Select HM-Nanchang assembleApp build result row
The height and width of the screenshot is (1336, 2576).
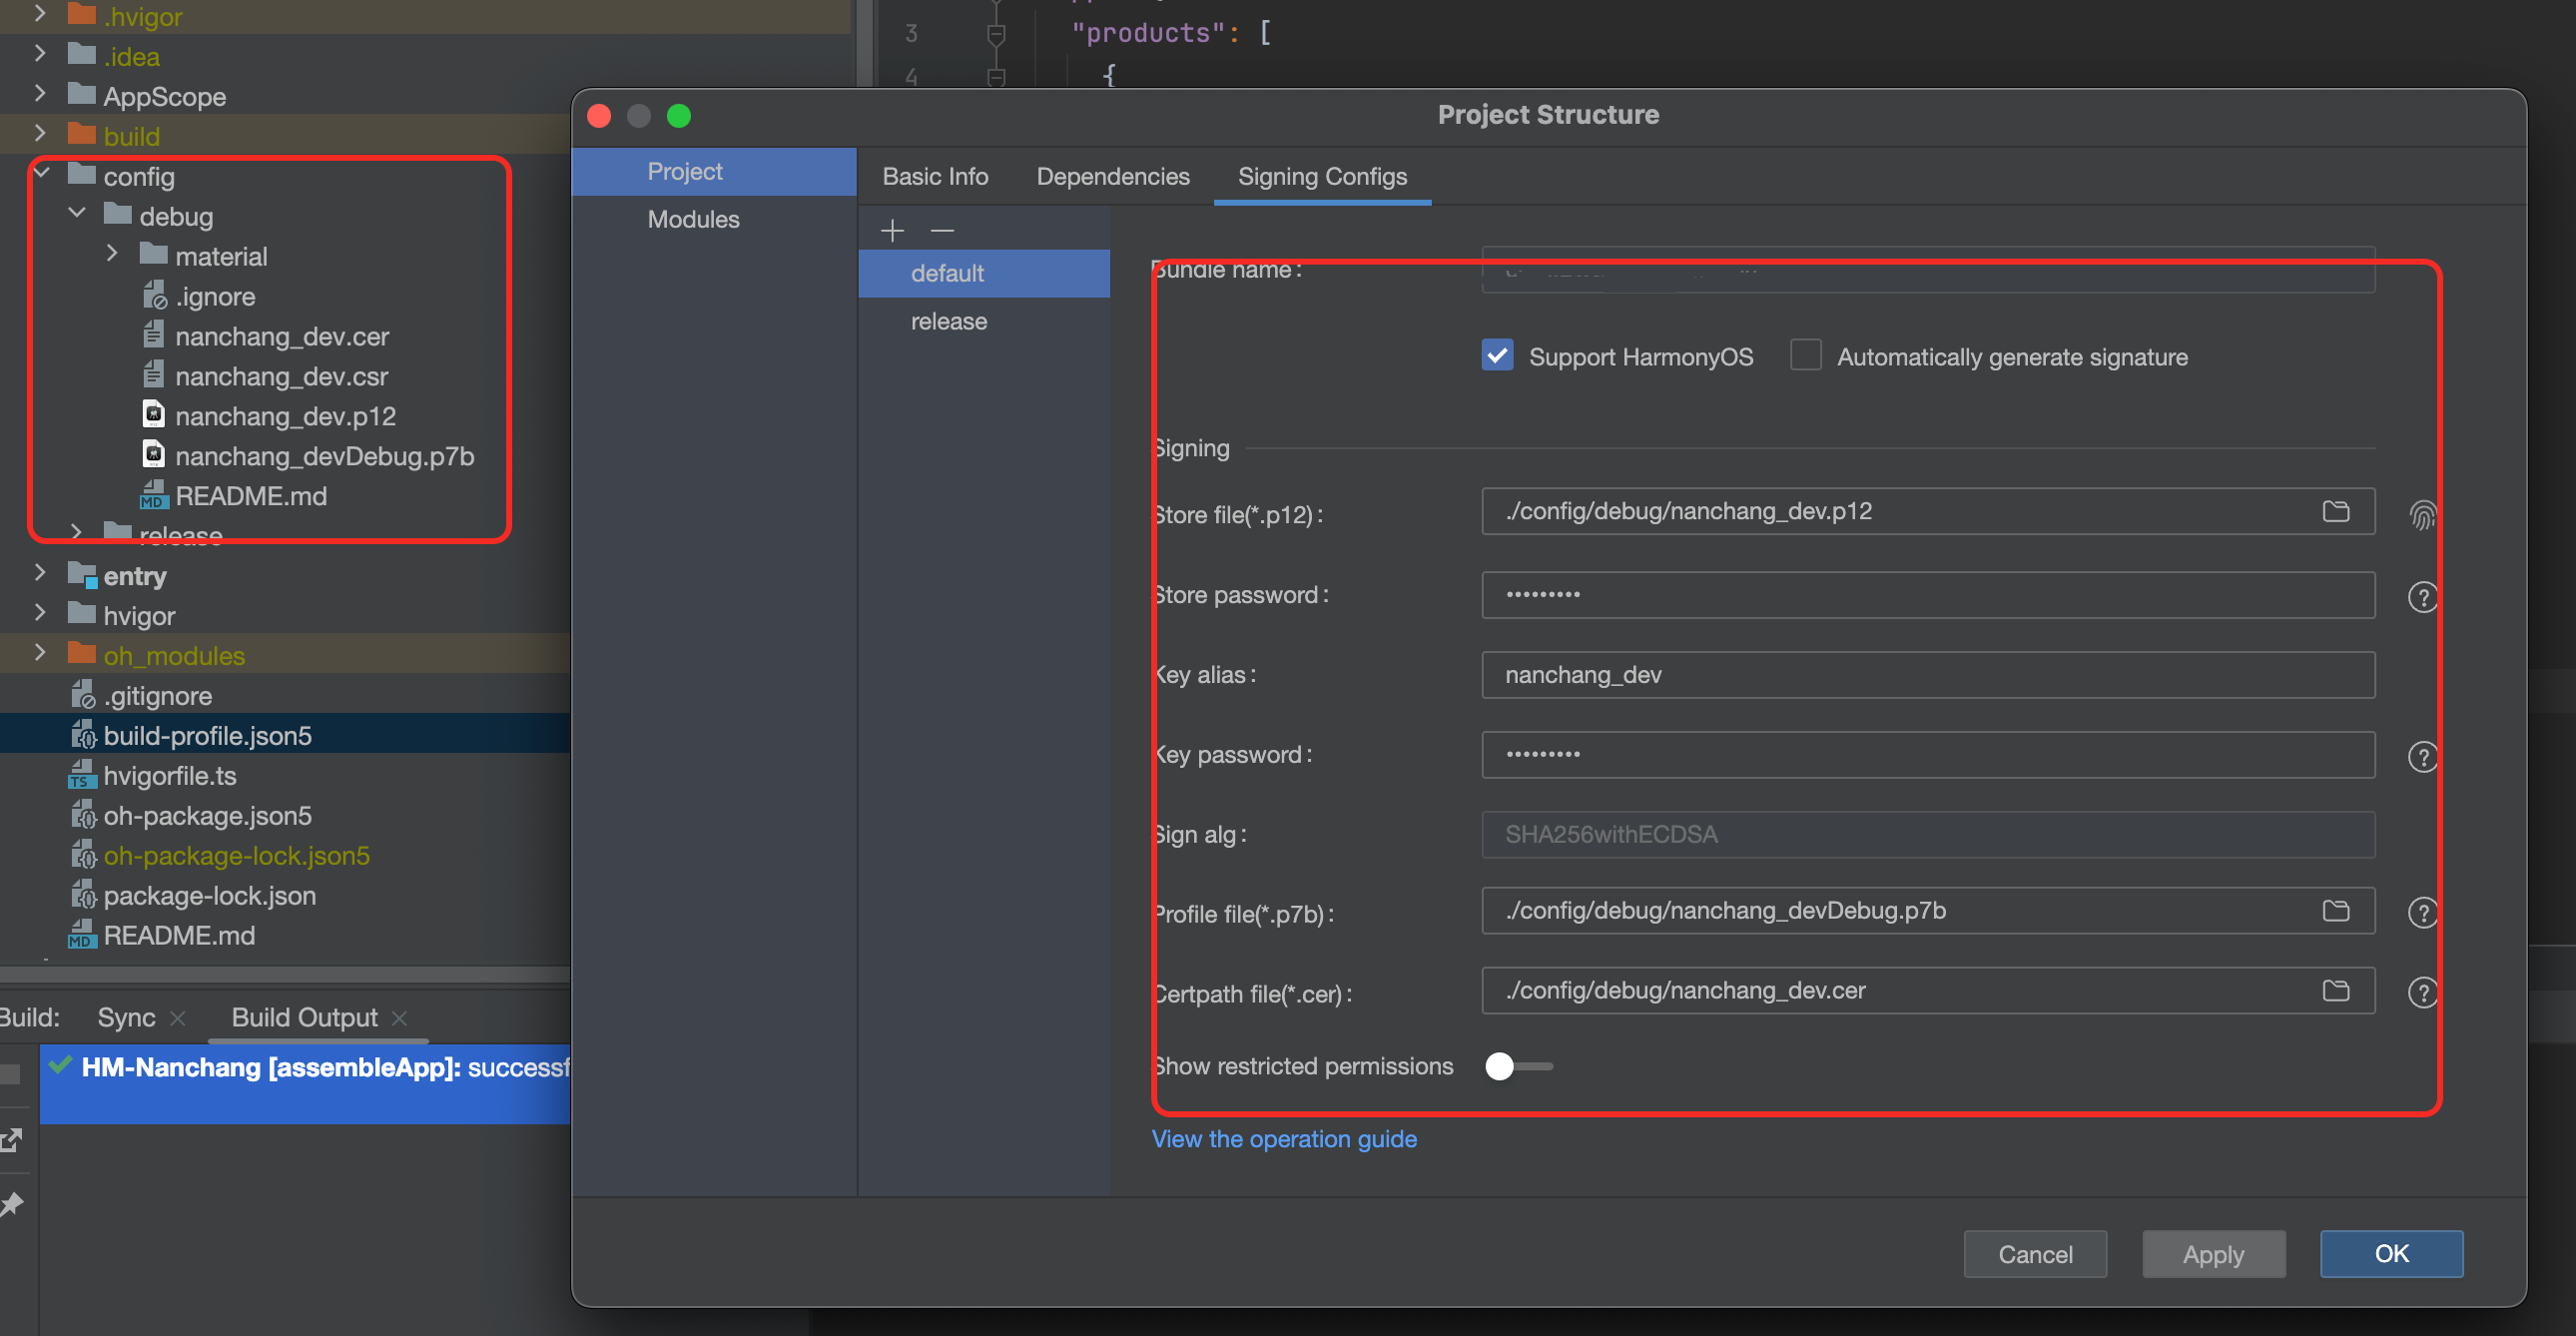tap(305, 1084)
